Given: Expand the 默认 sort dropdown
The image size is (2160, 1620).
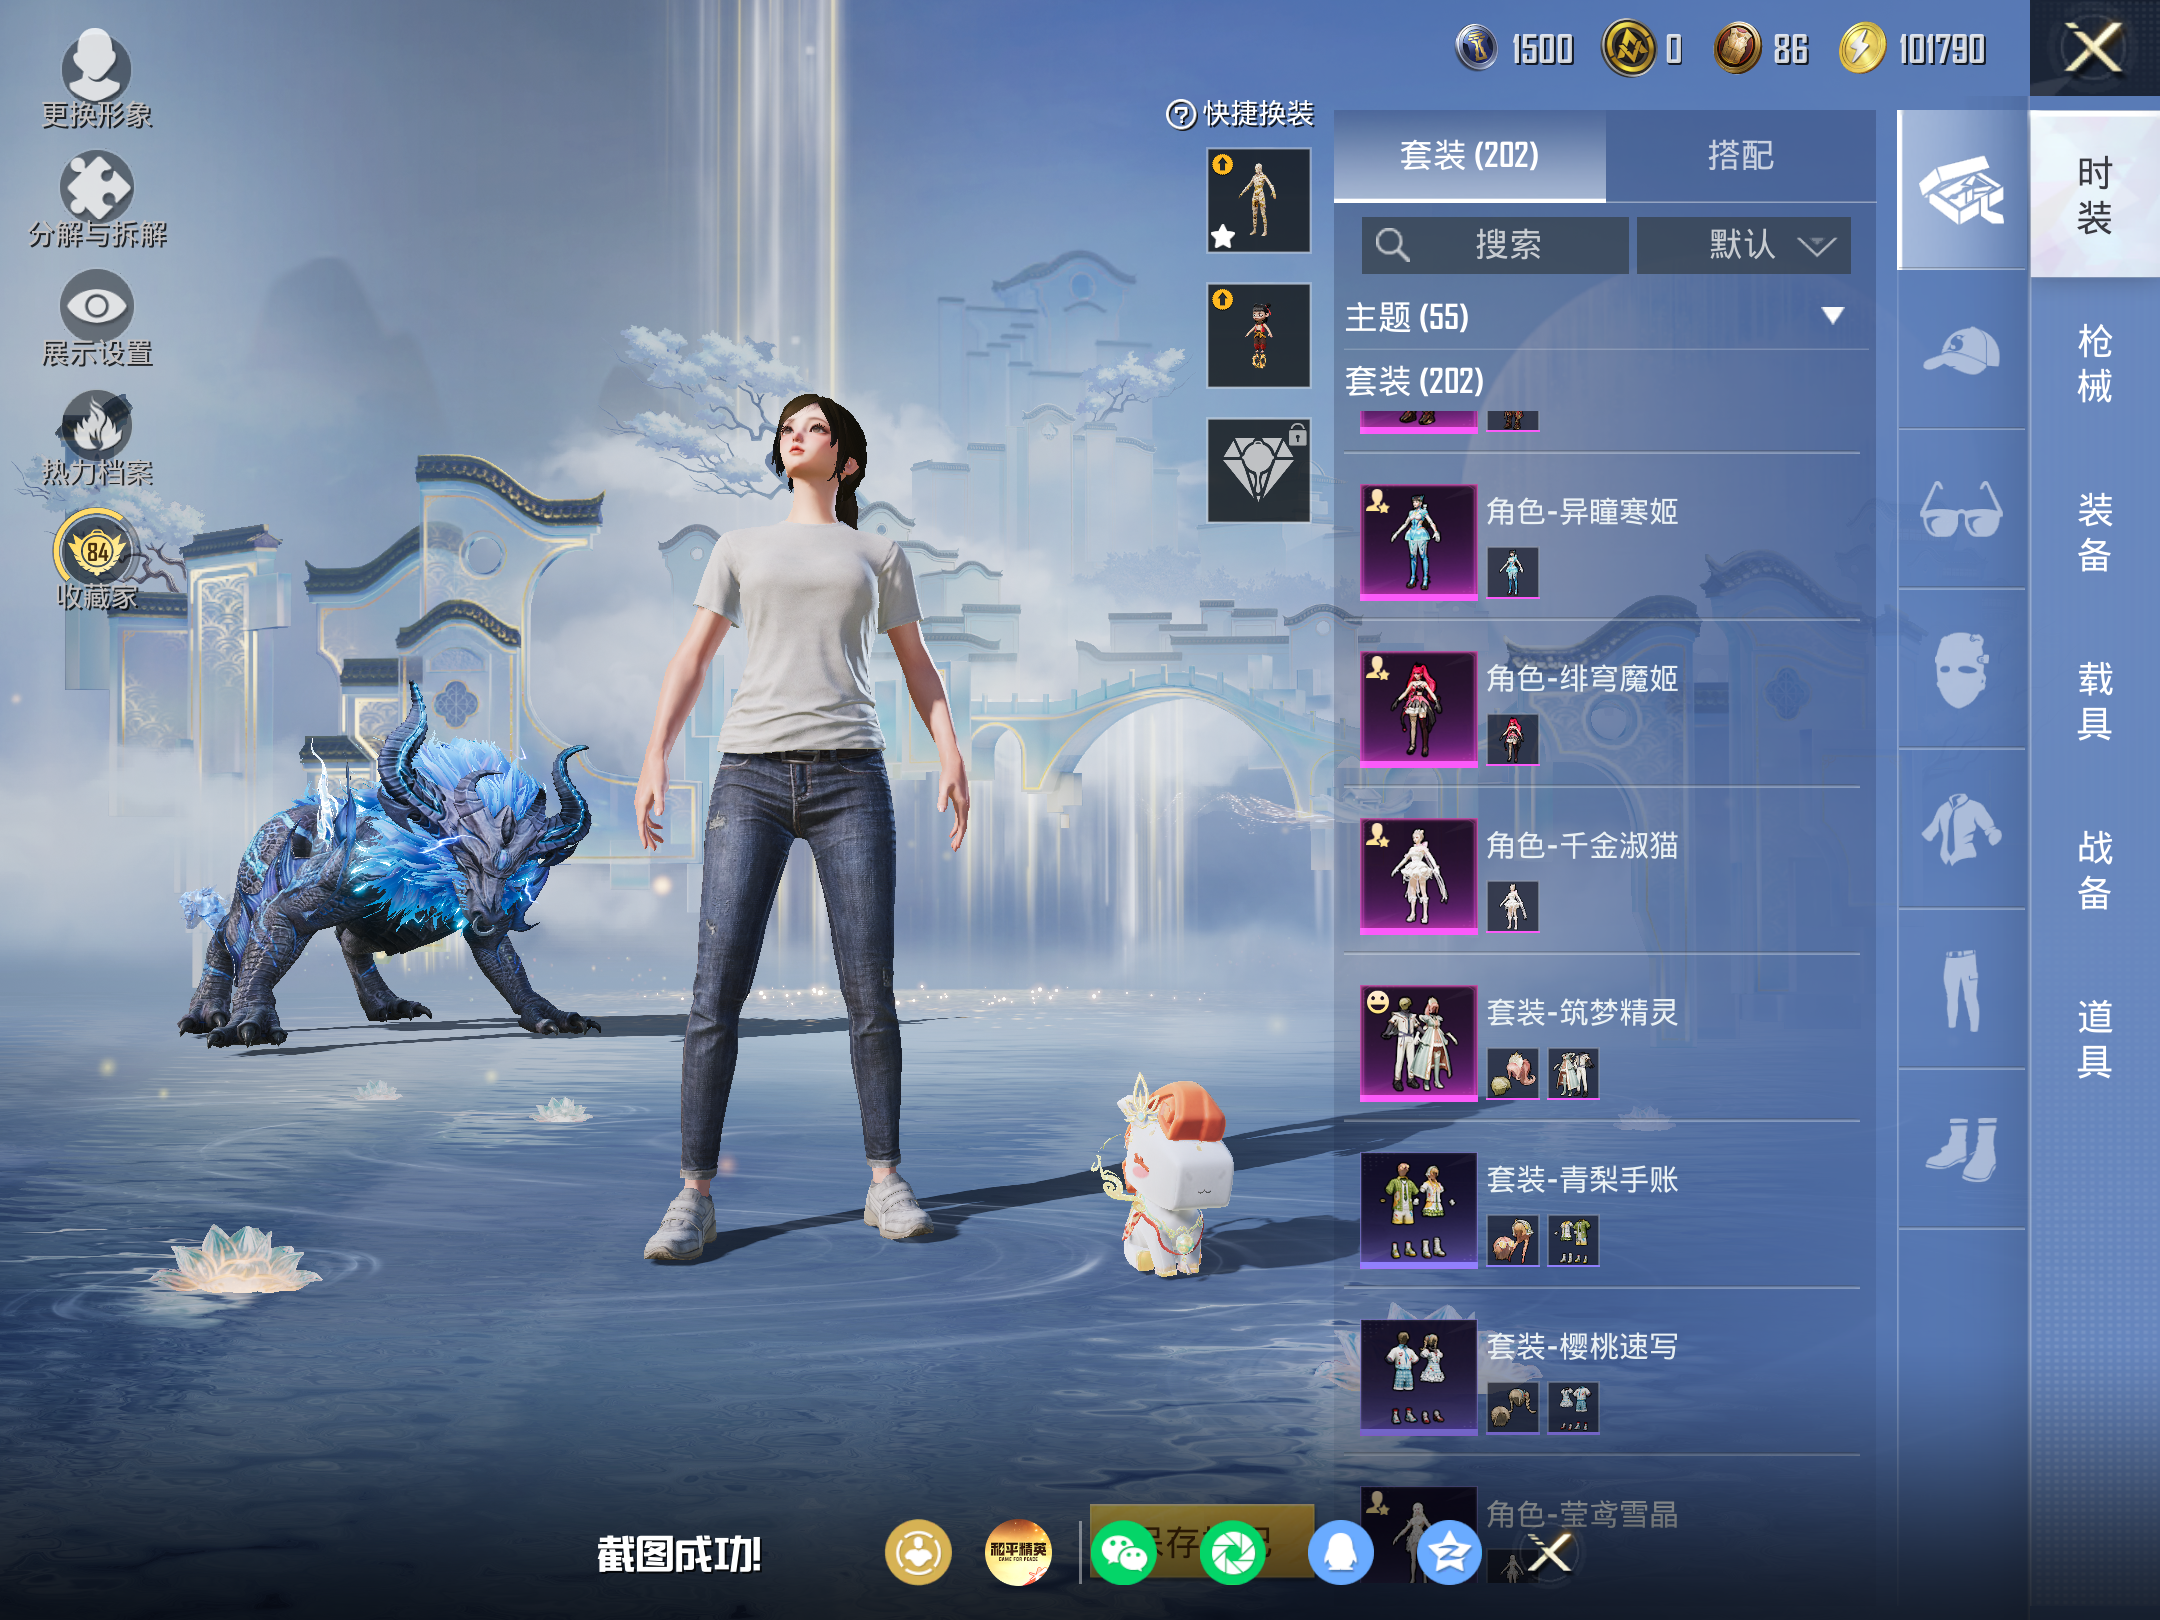Looking at the screenshot, I should click(1743, 245).
